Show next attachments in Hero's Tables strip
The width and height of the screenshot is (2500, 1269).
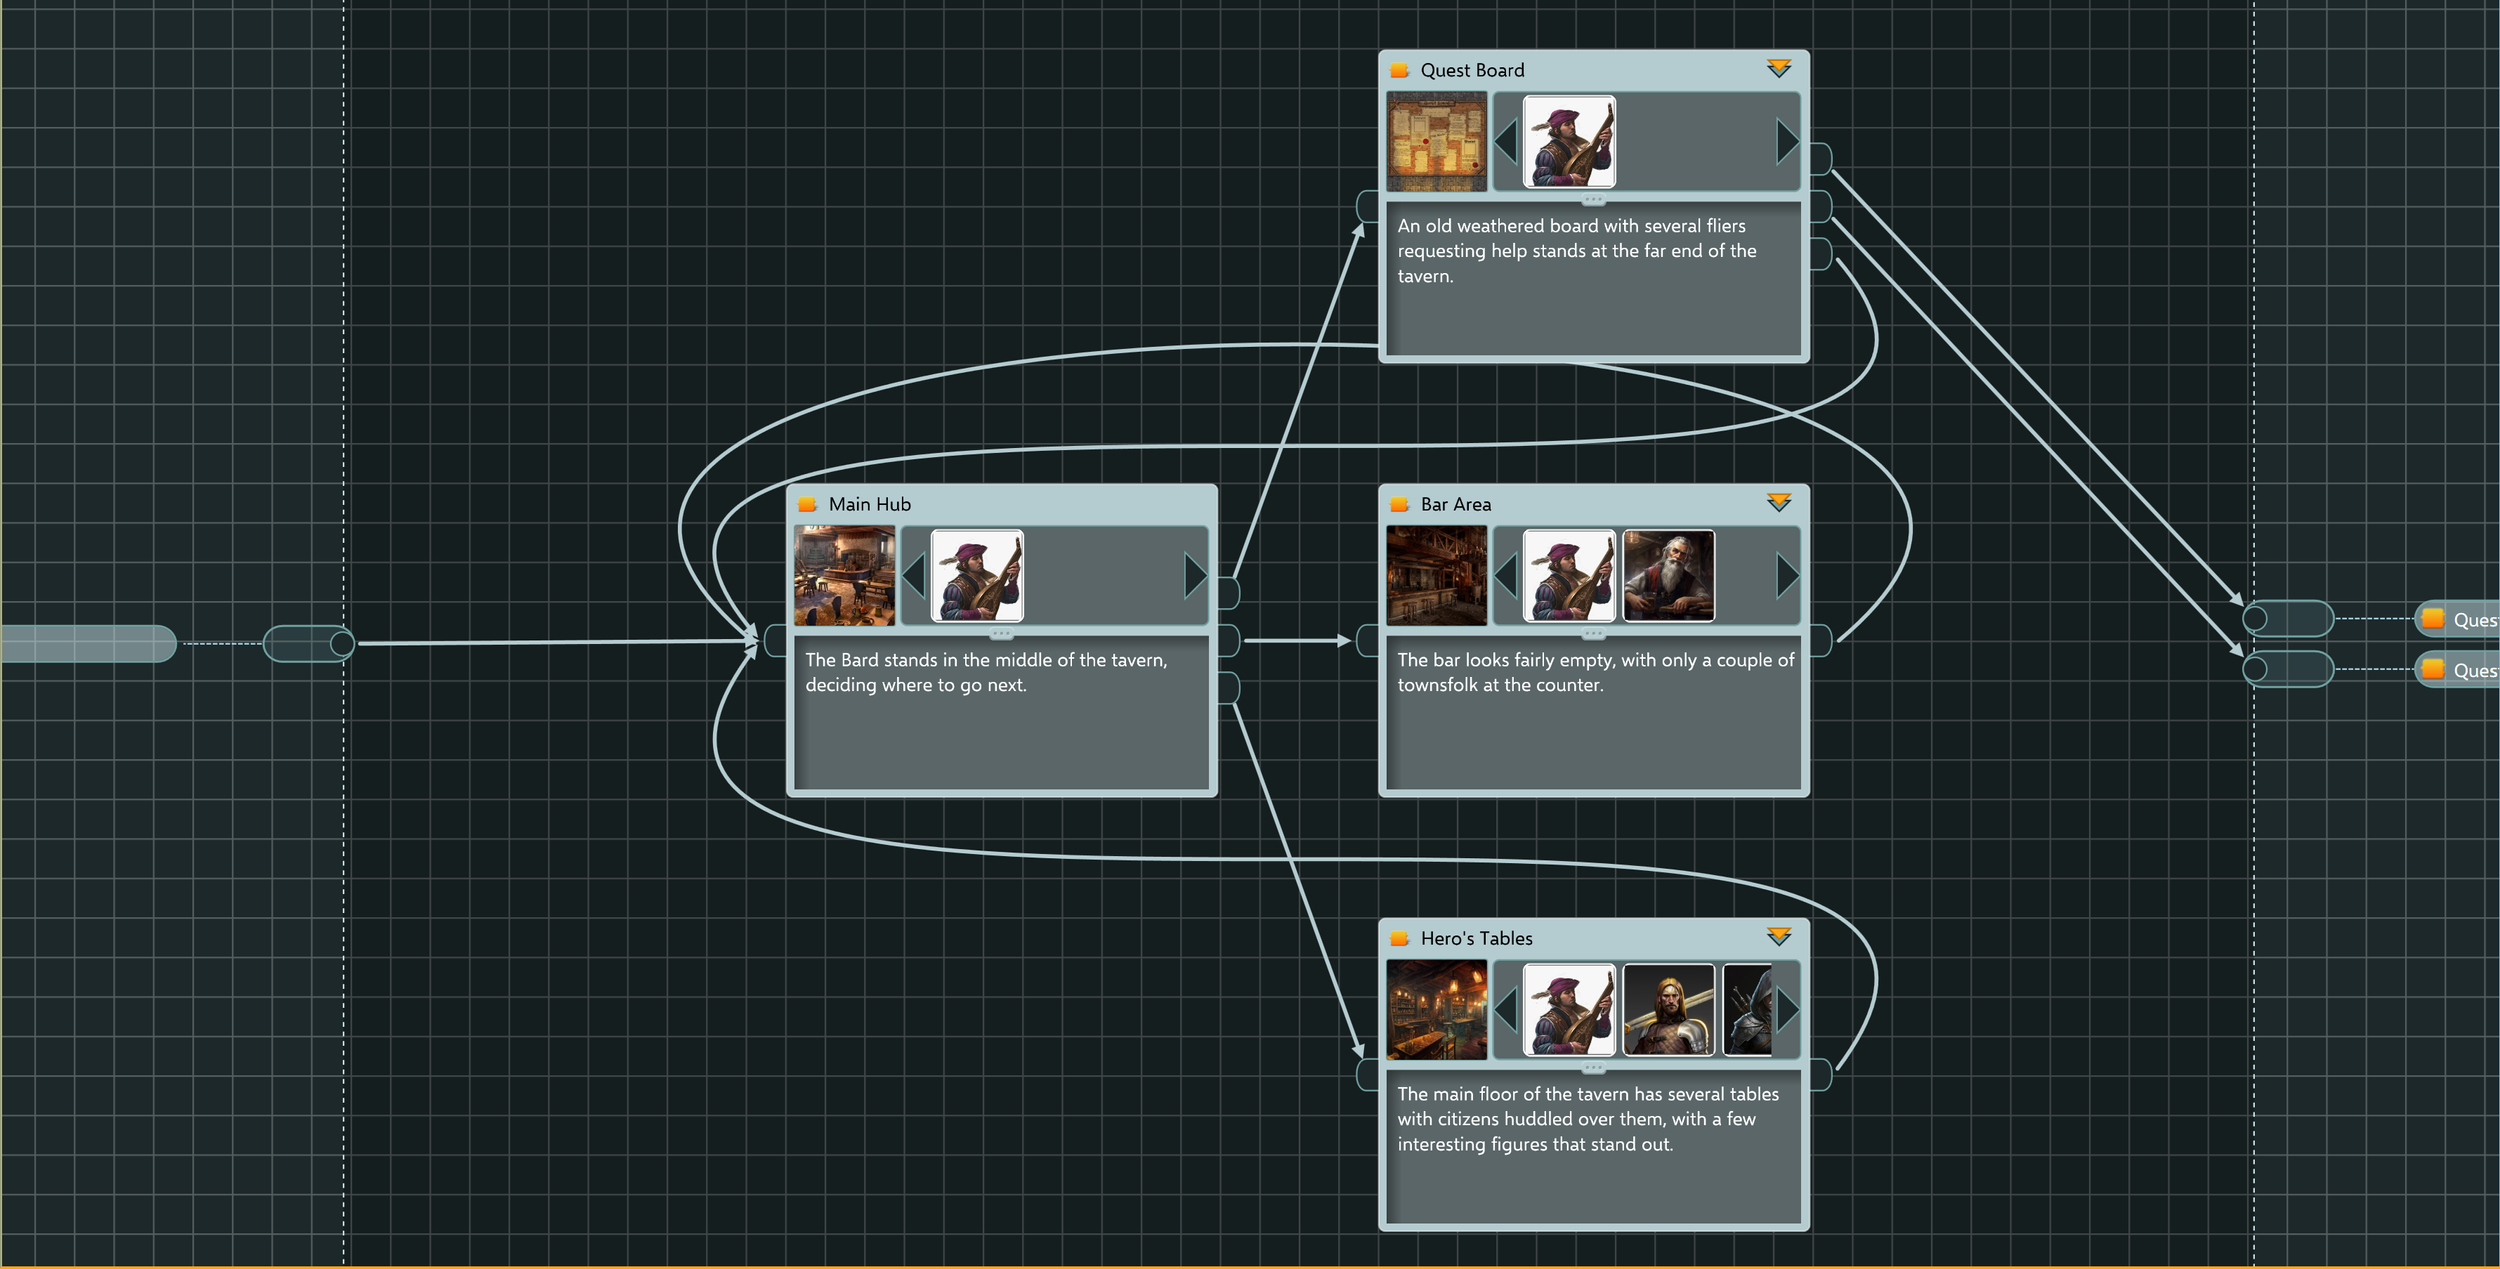tap(1786, 1010)
